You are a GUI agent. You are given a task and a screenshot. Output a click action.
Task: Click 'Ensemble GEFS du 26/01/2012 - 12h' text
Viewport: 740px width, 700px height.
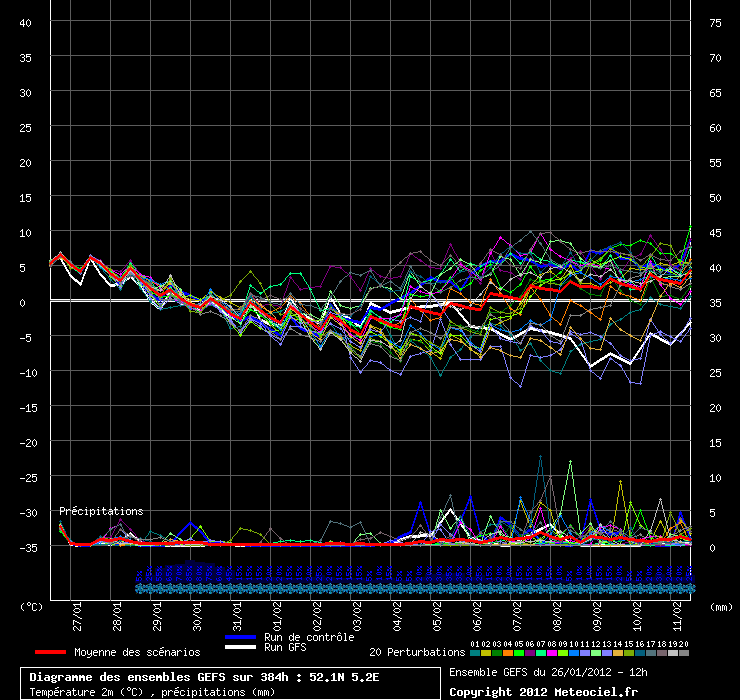(548, 672)
